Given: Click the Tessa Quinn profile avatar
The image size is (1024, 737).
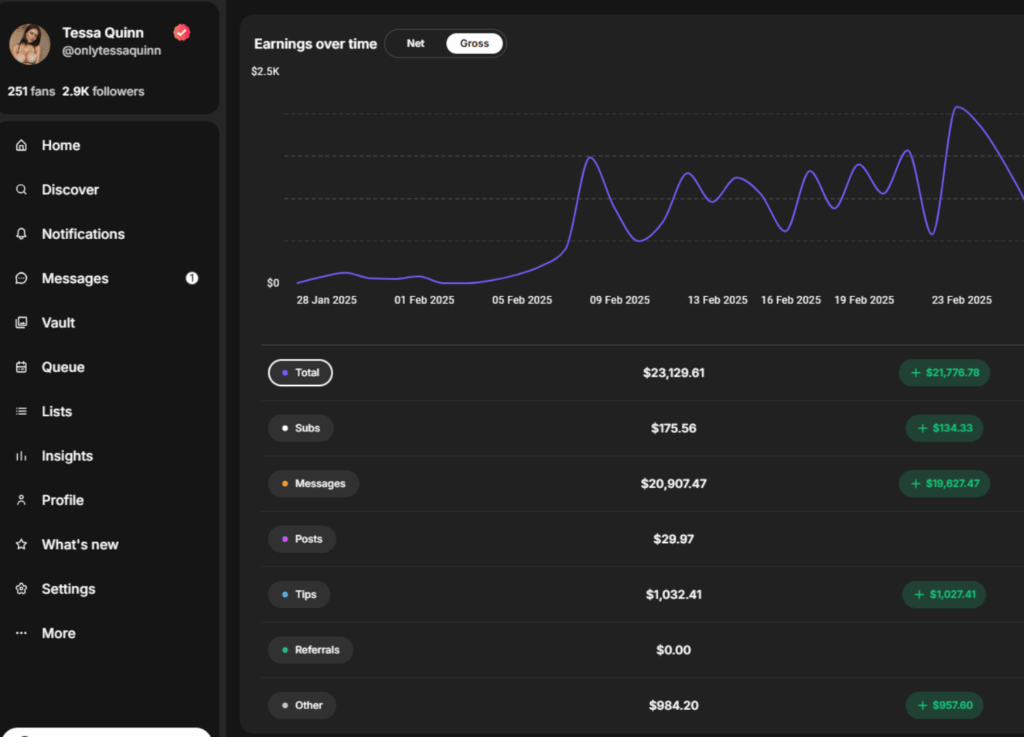Looking at the screenshot, I should pyautogui.click(x=30, y=45).
